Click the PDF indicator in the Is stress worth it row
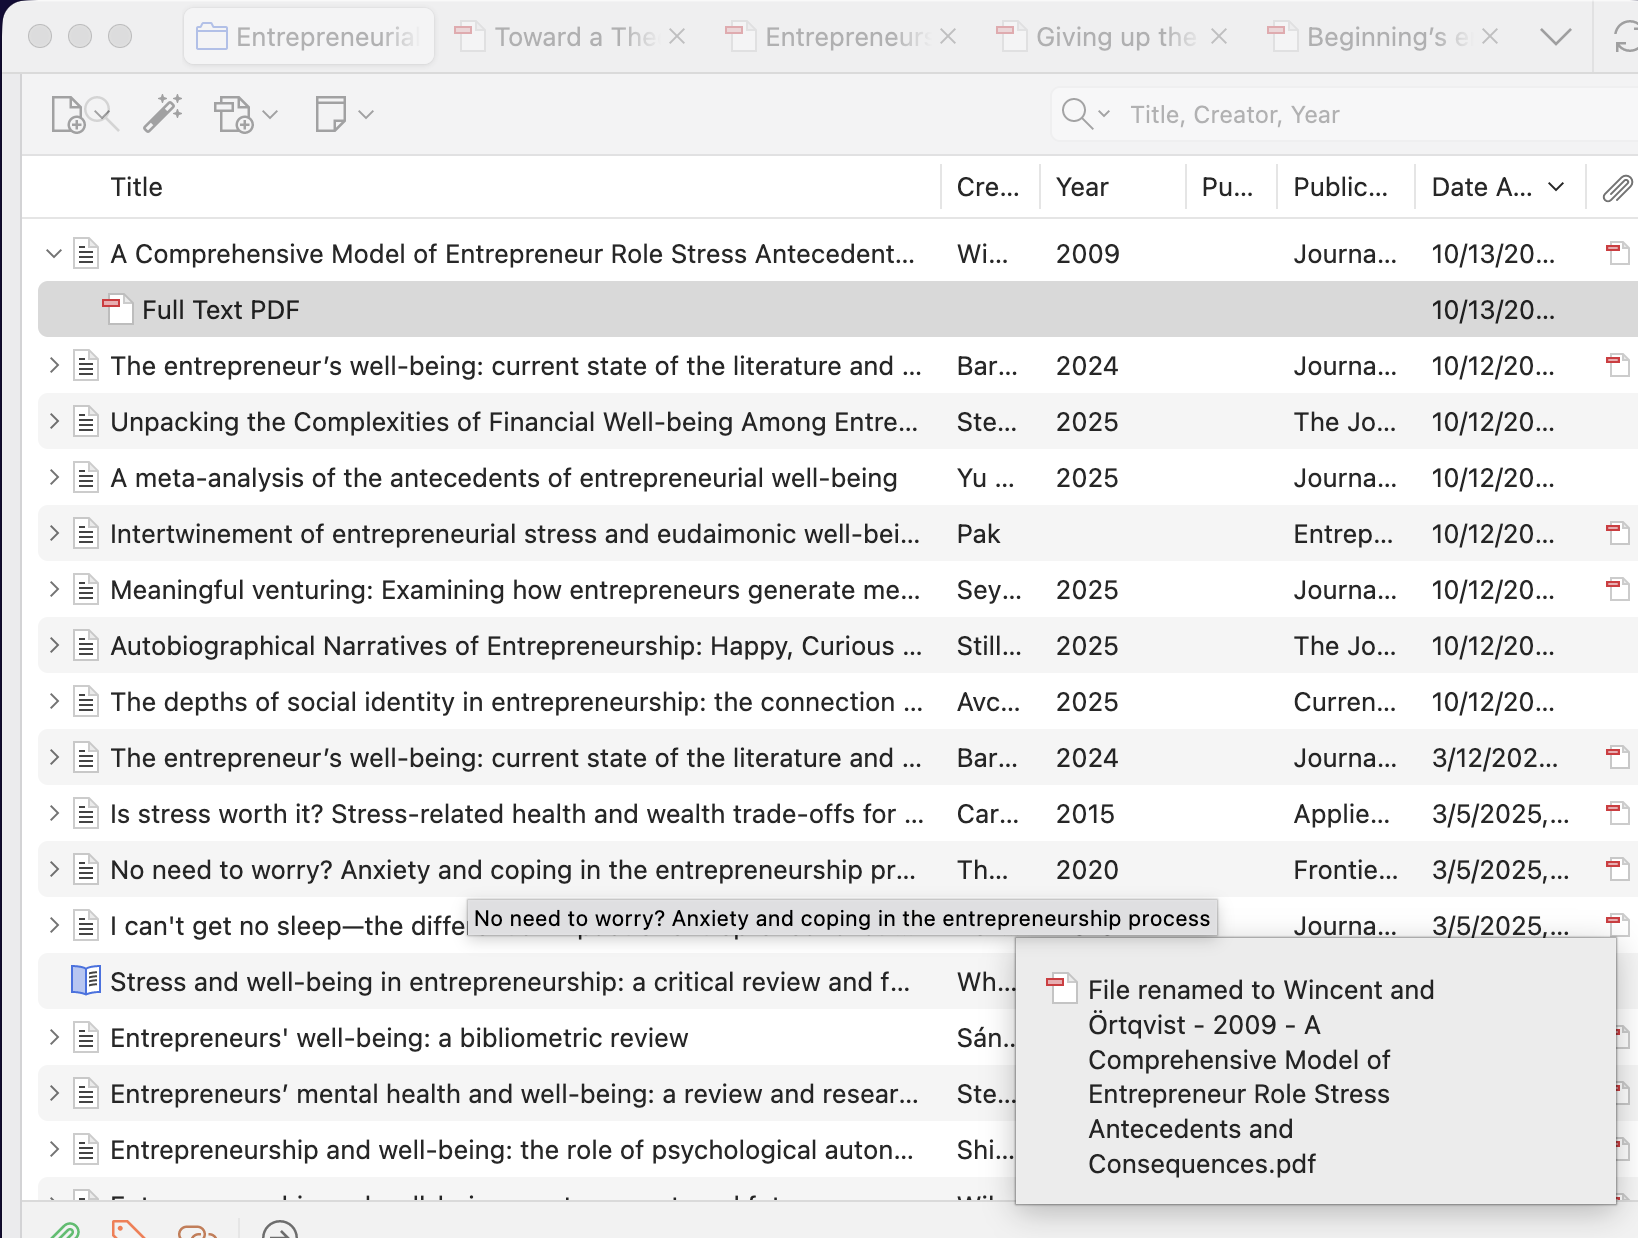The image size is (1638, 1238). [x=1617, y=814]
